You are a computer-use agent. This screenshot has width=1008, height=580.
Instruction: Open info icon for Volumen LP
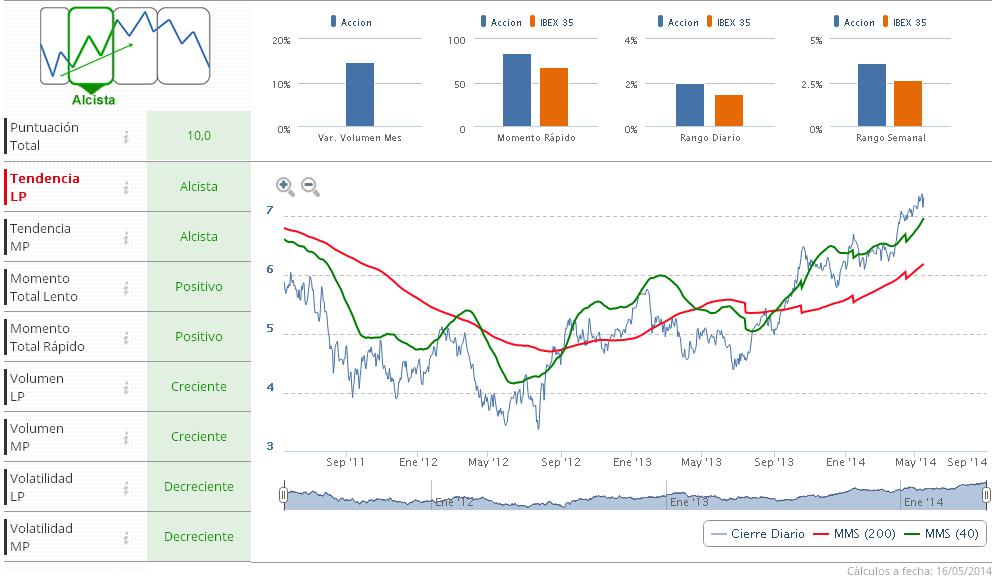[x=126, y=387]
